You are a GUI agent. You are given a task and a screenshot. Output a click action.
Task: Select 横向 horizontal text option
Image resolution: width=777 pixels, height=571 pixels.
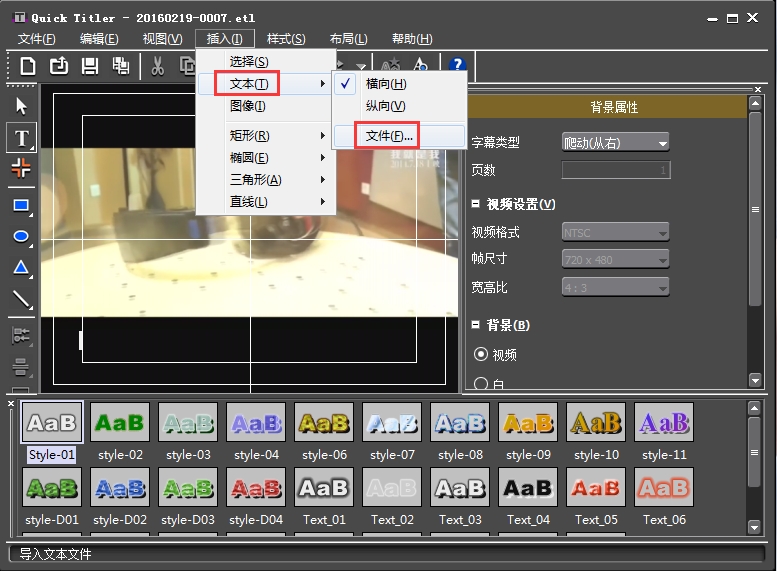(x=386, y=84)
